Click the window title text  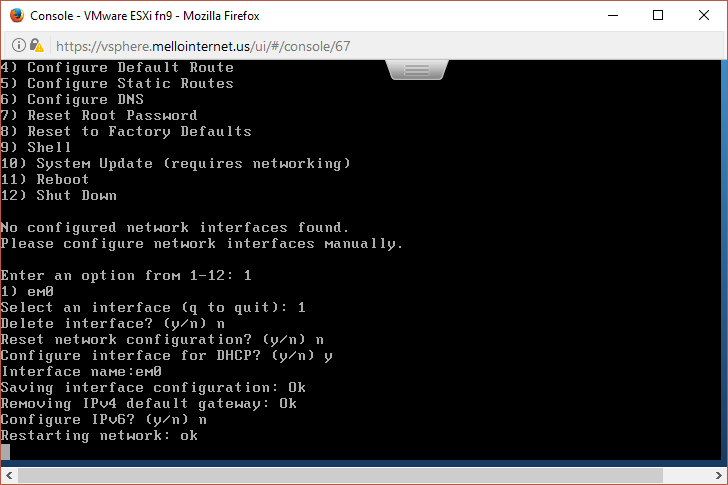pyautogui.click(x=144, y=16)
